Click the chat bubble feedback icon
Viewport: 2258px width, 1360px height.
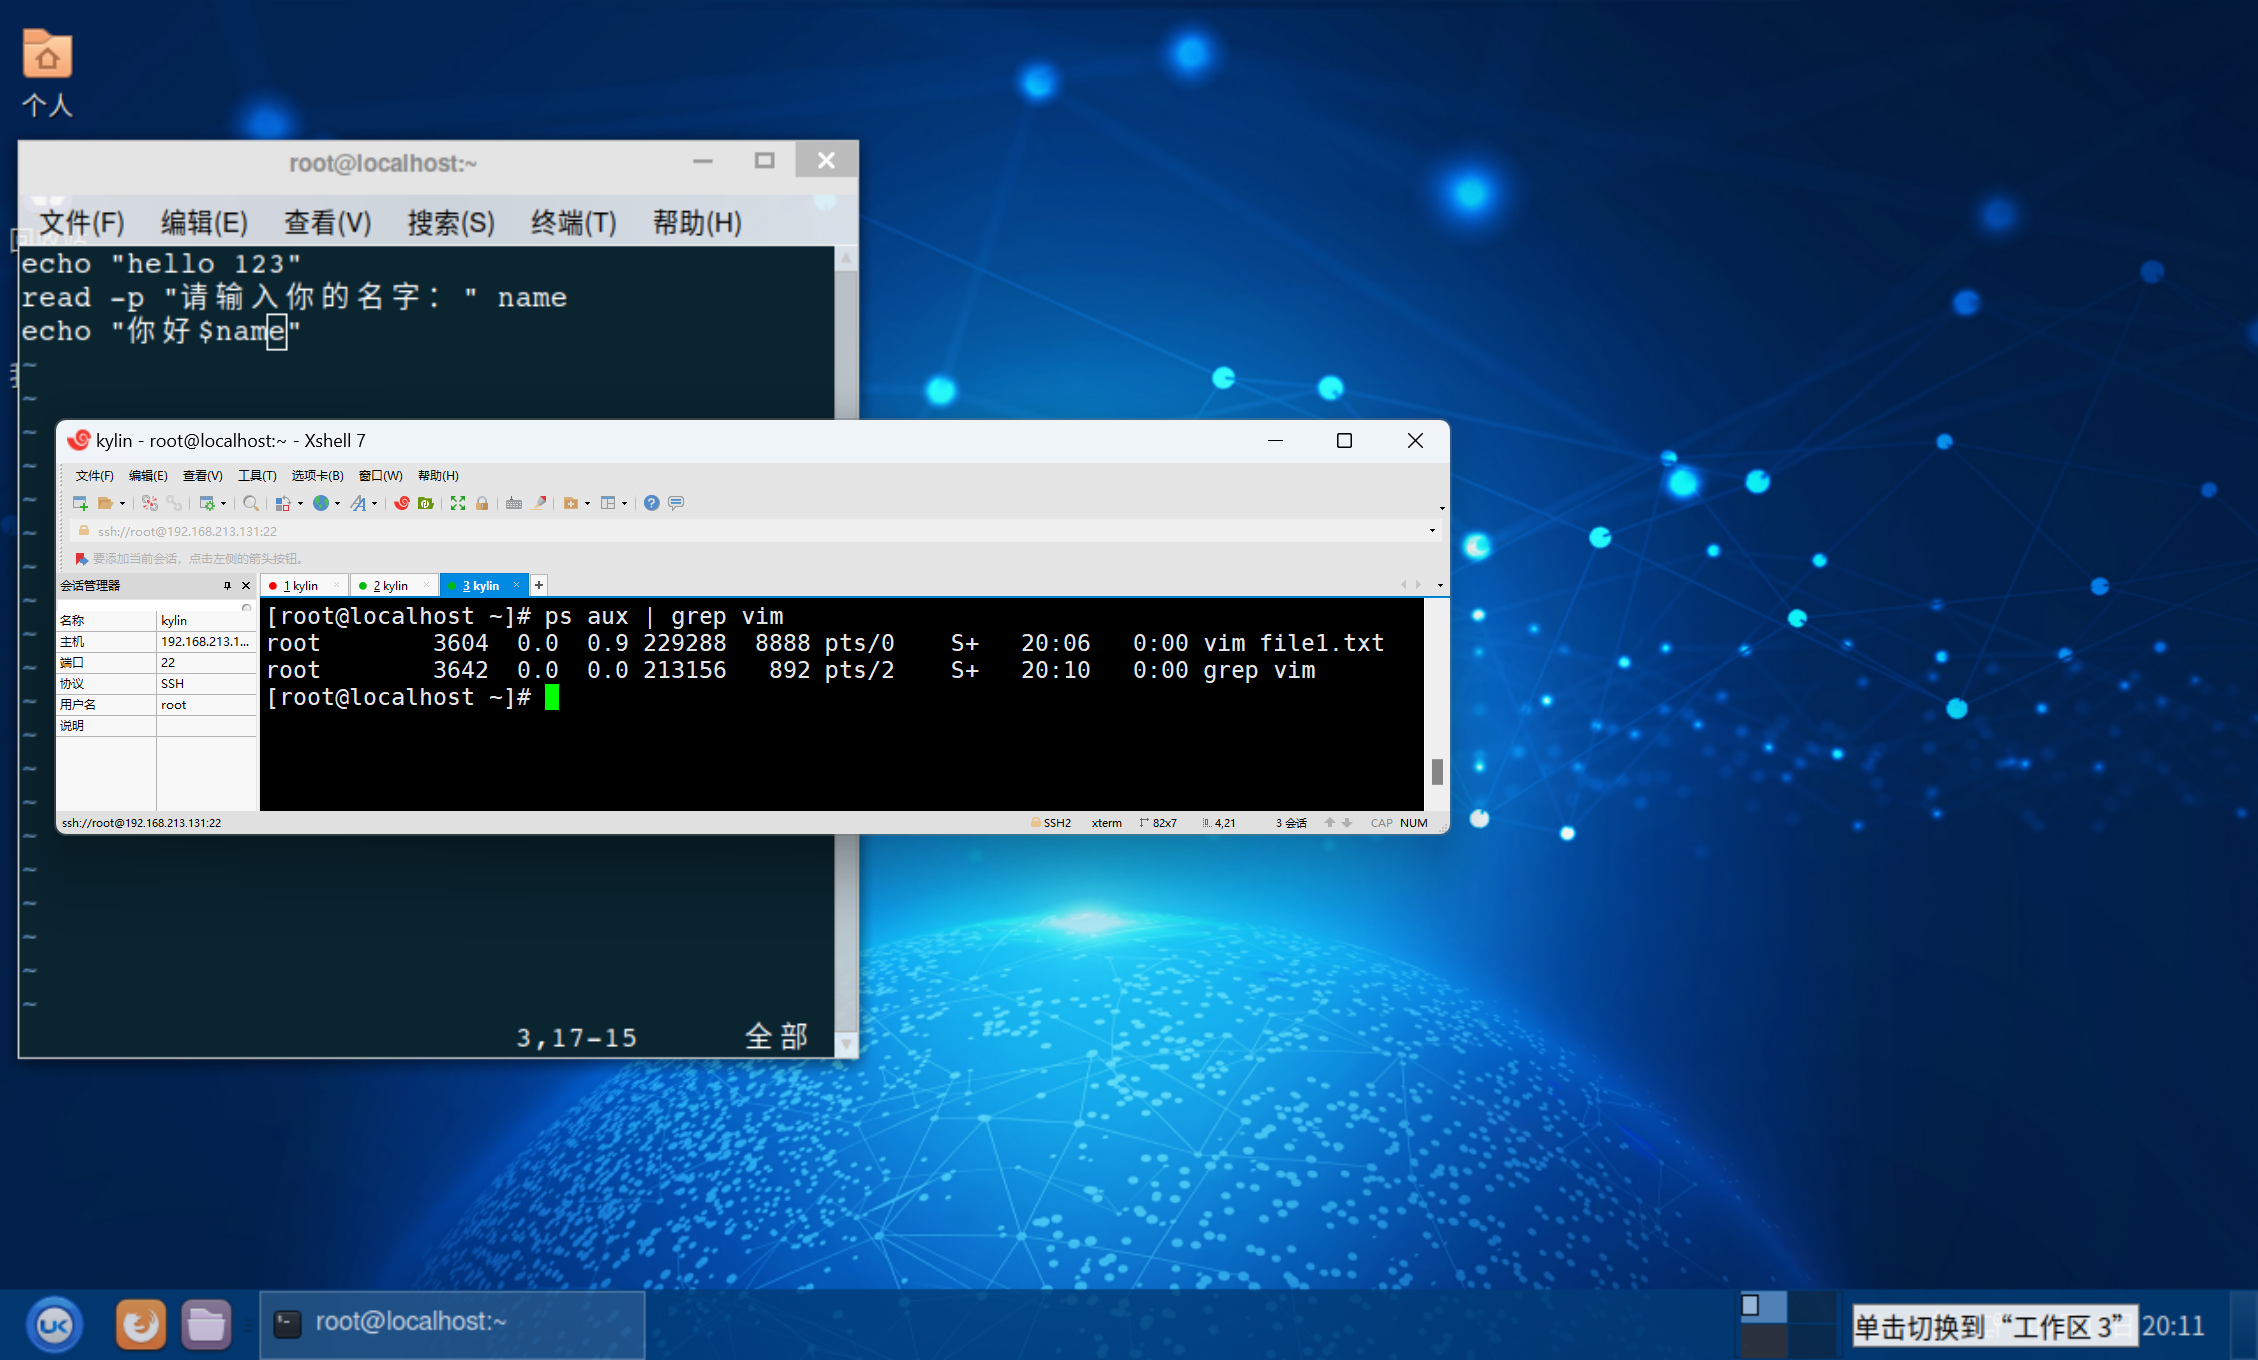676,503
